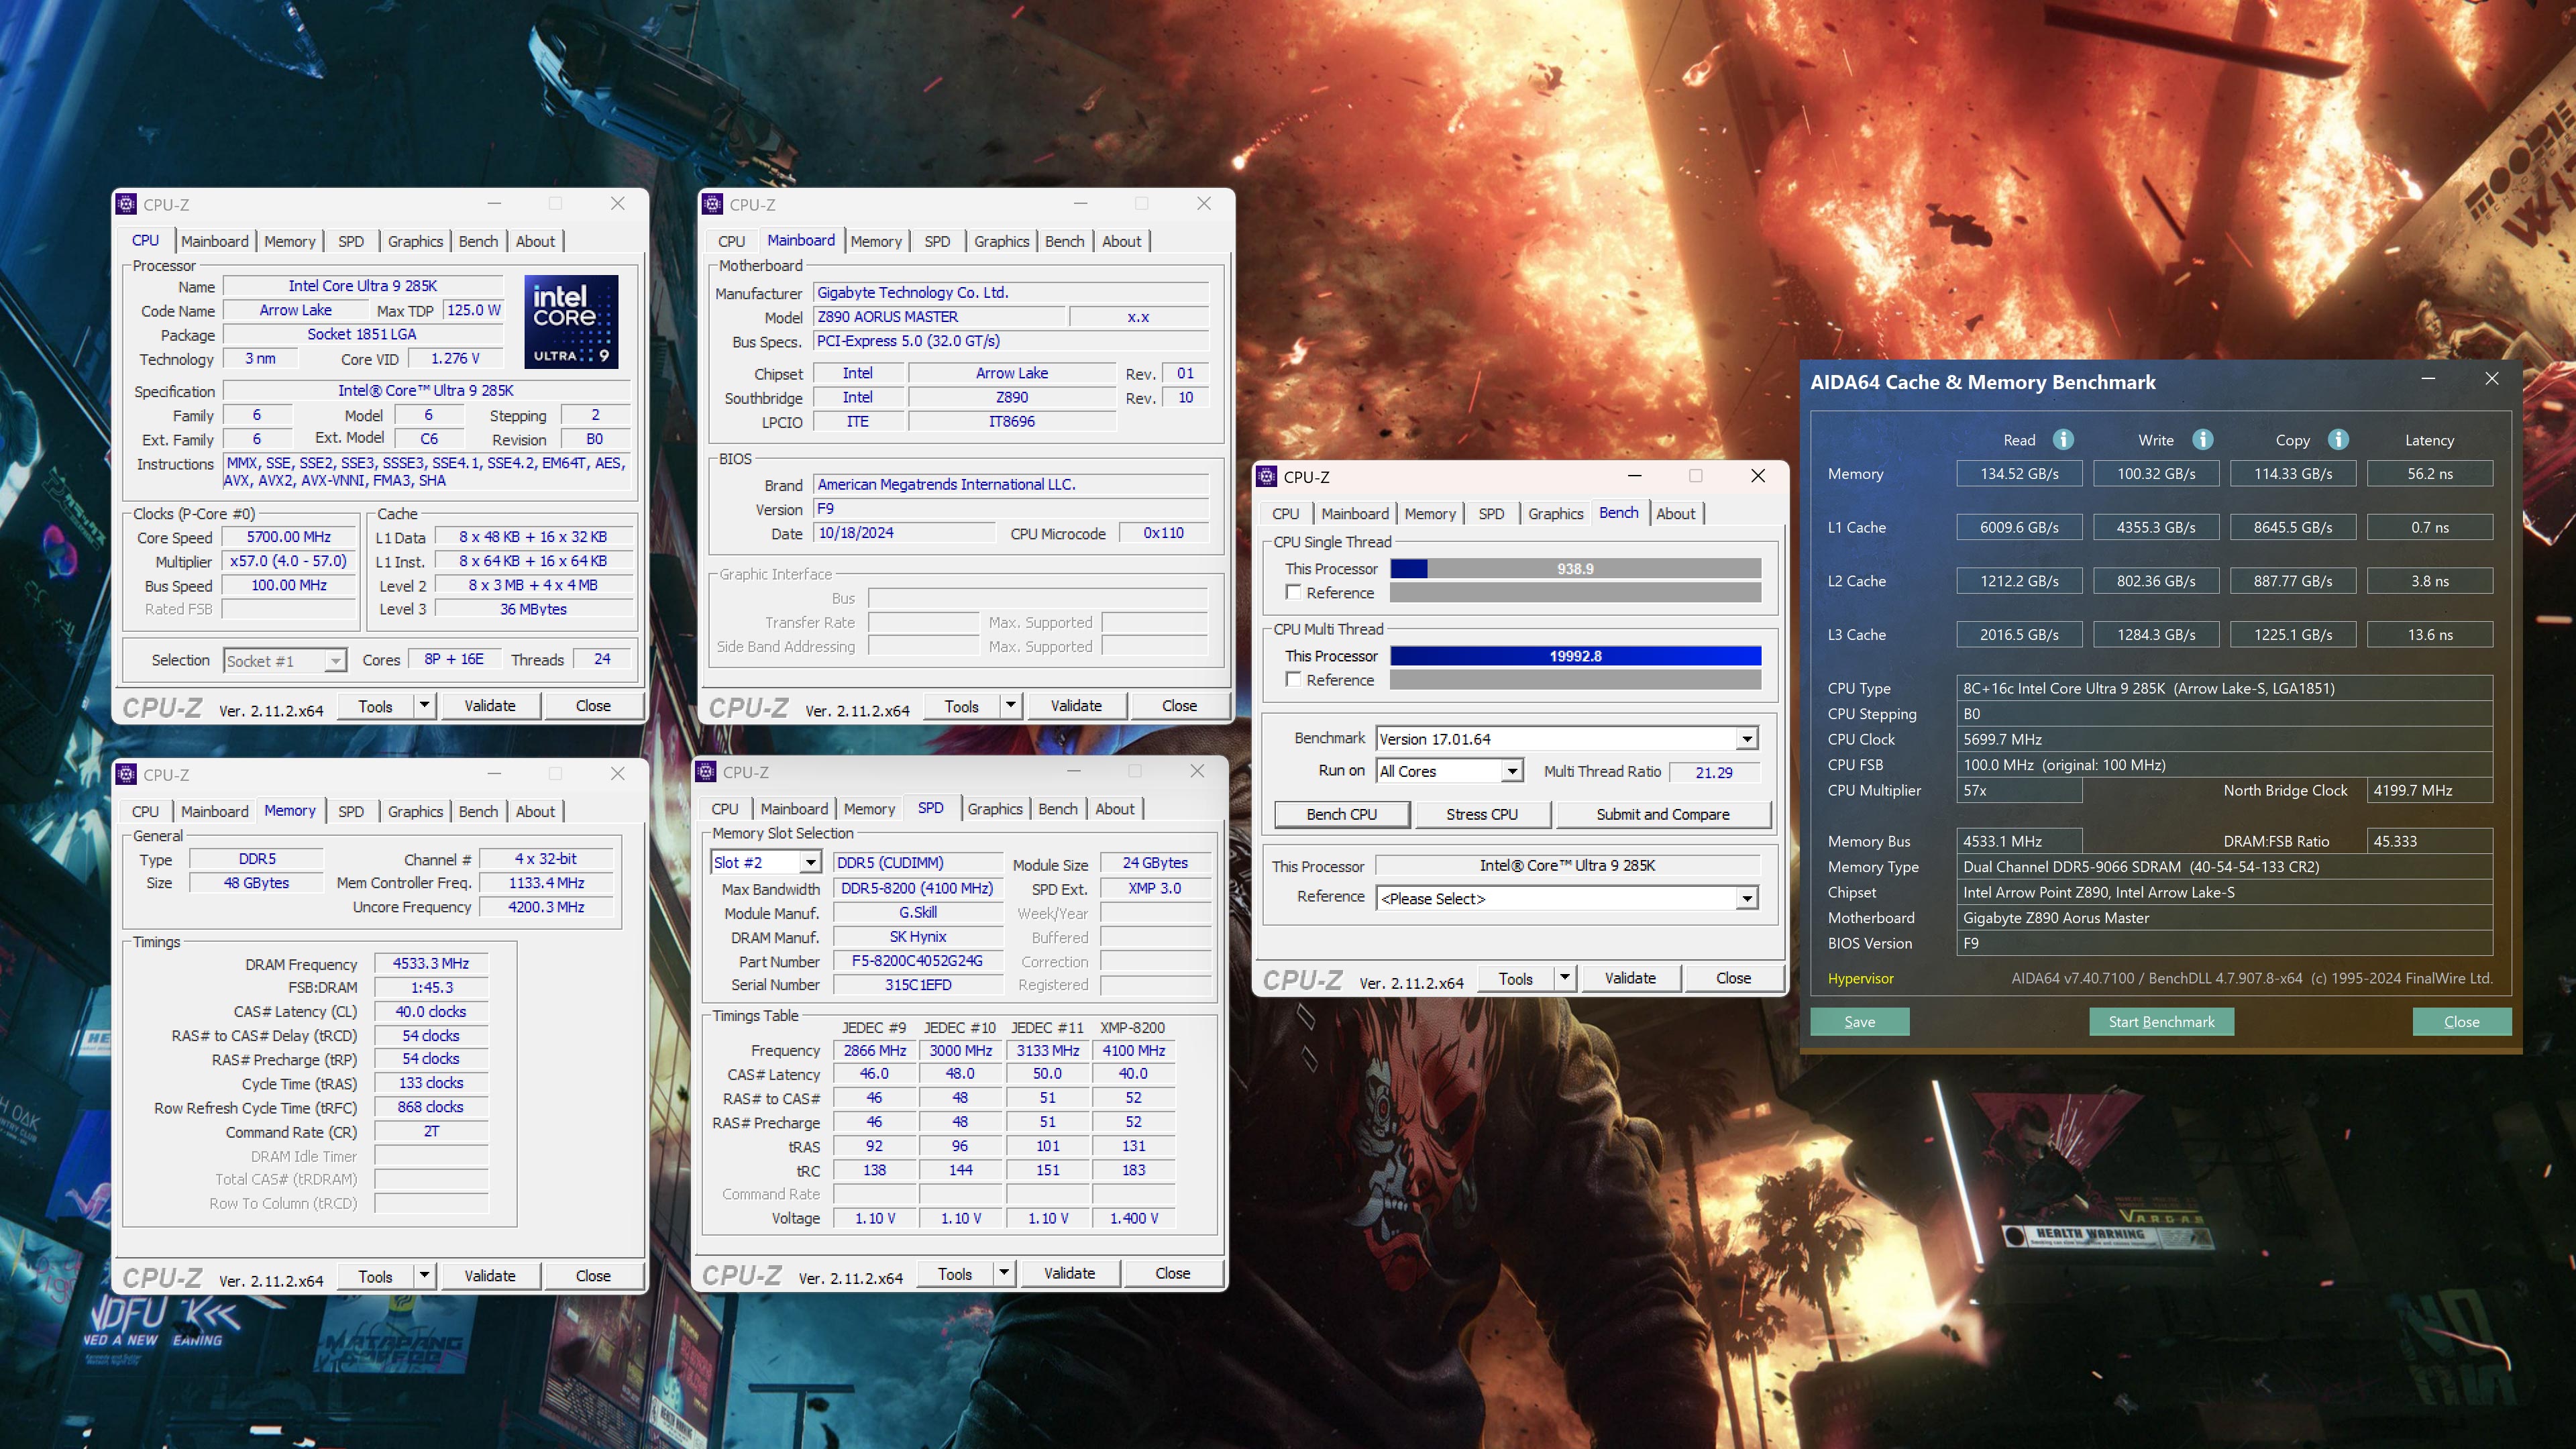The height and width of the screenshot is (1449, 2576).
Task: Click the Single Thread Reference empty bar
Action: [1575, 592]
